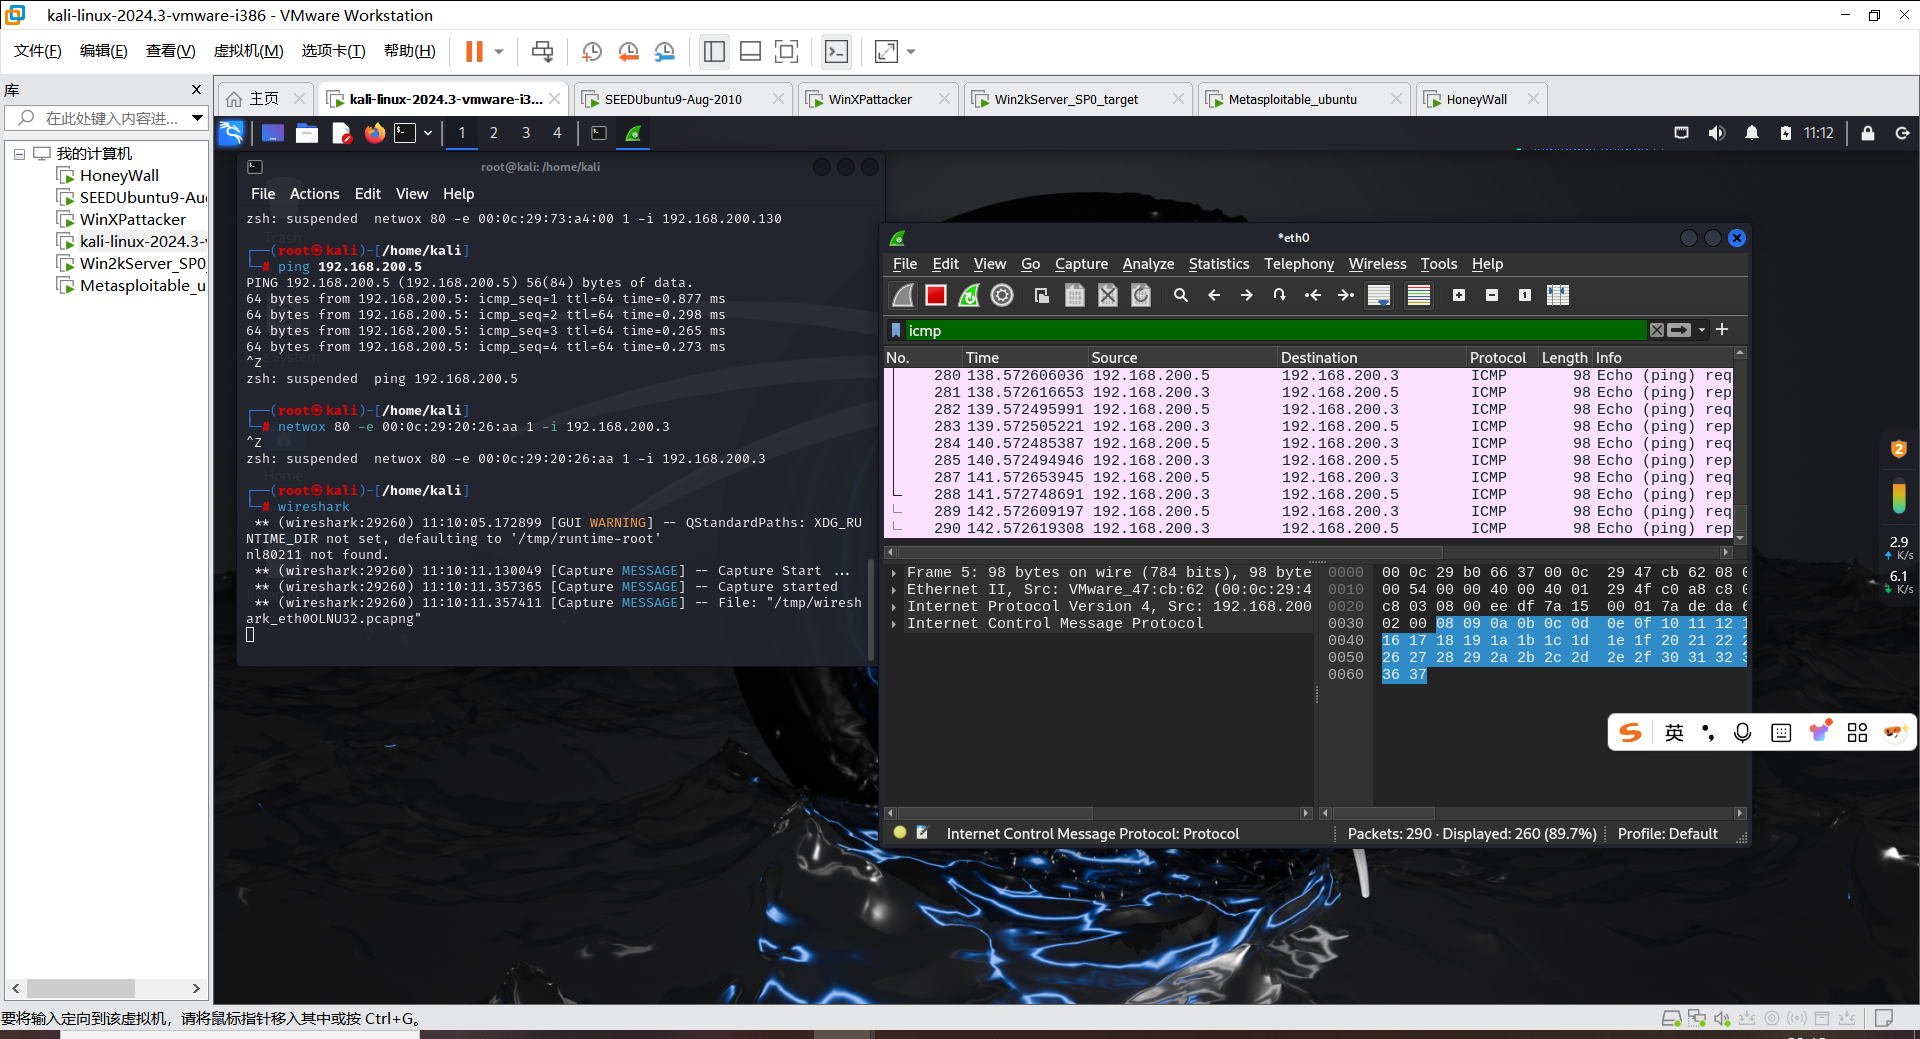Launch Firefox from the Kali panel
The height and width of the screenshot is (1039, 1920).
pyautogui.click(x=374, y=133)
